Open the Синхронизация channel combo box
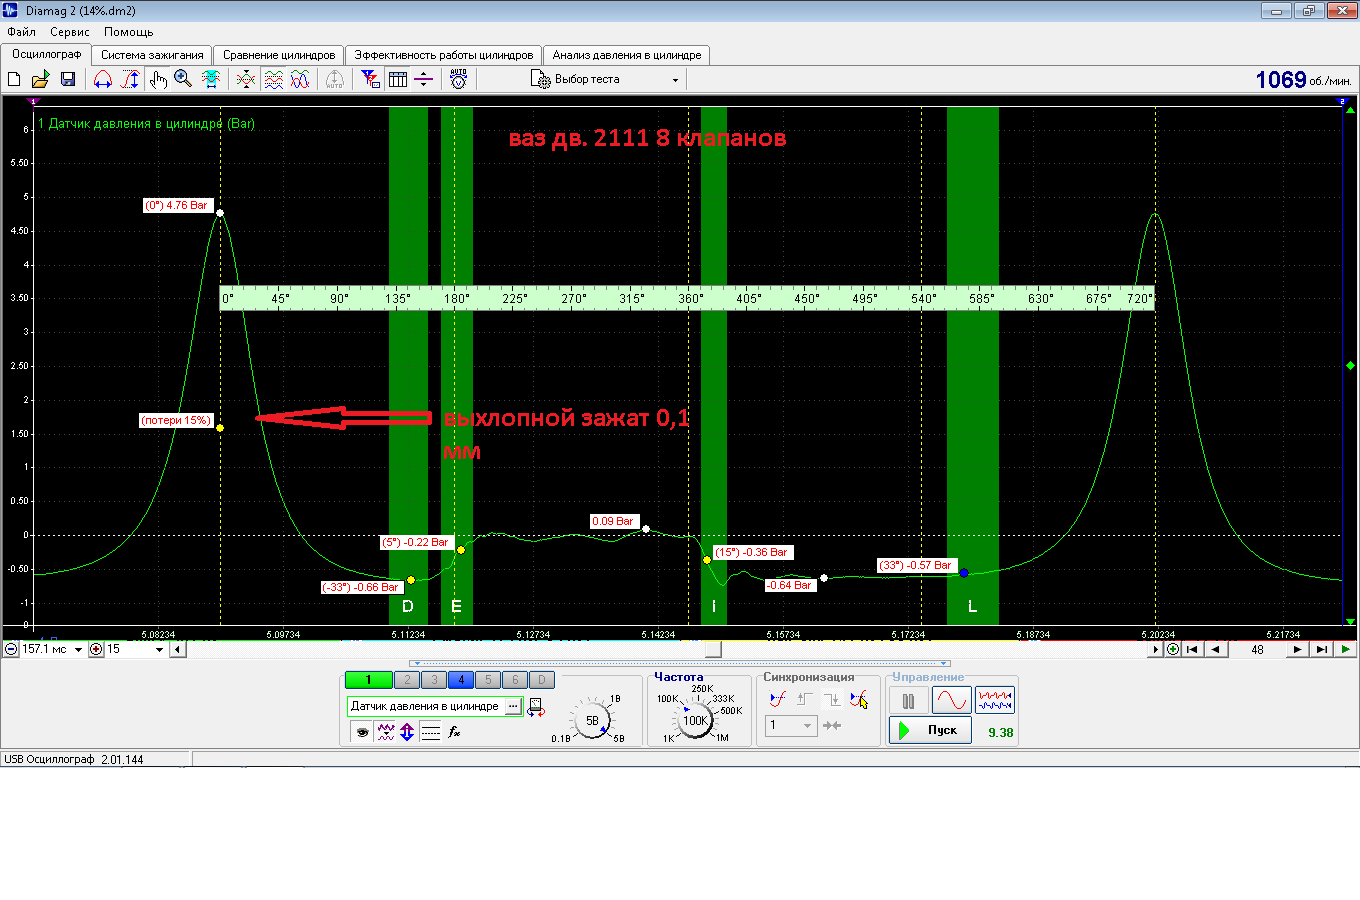Screen dimensions: 1360x900 pyautogui.click(x=791, y=725)
